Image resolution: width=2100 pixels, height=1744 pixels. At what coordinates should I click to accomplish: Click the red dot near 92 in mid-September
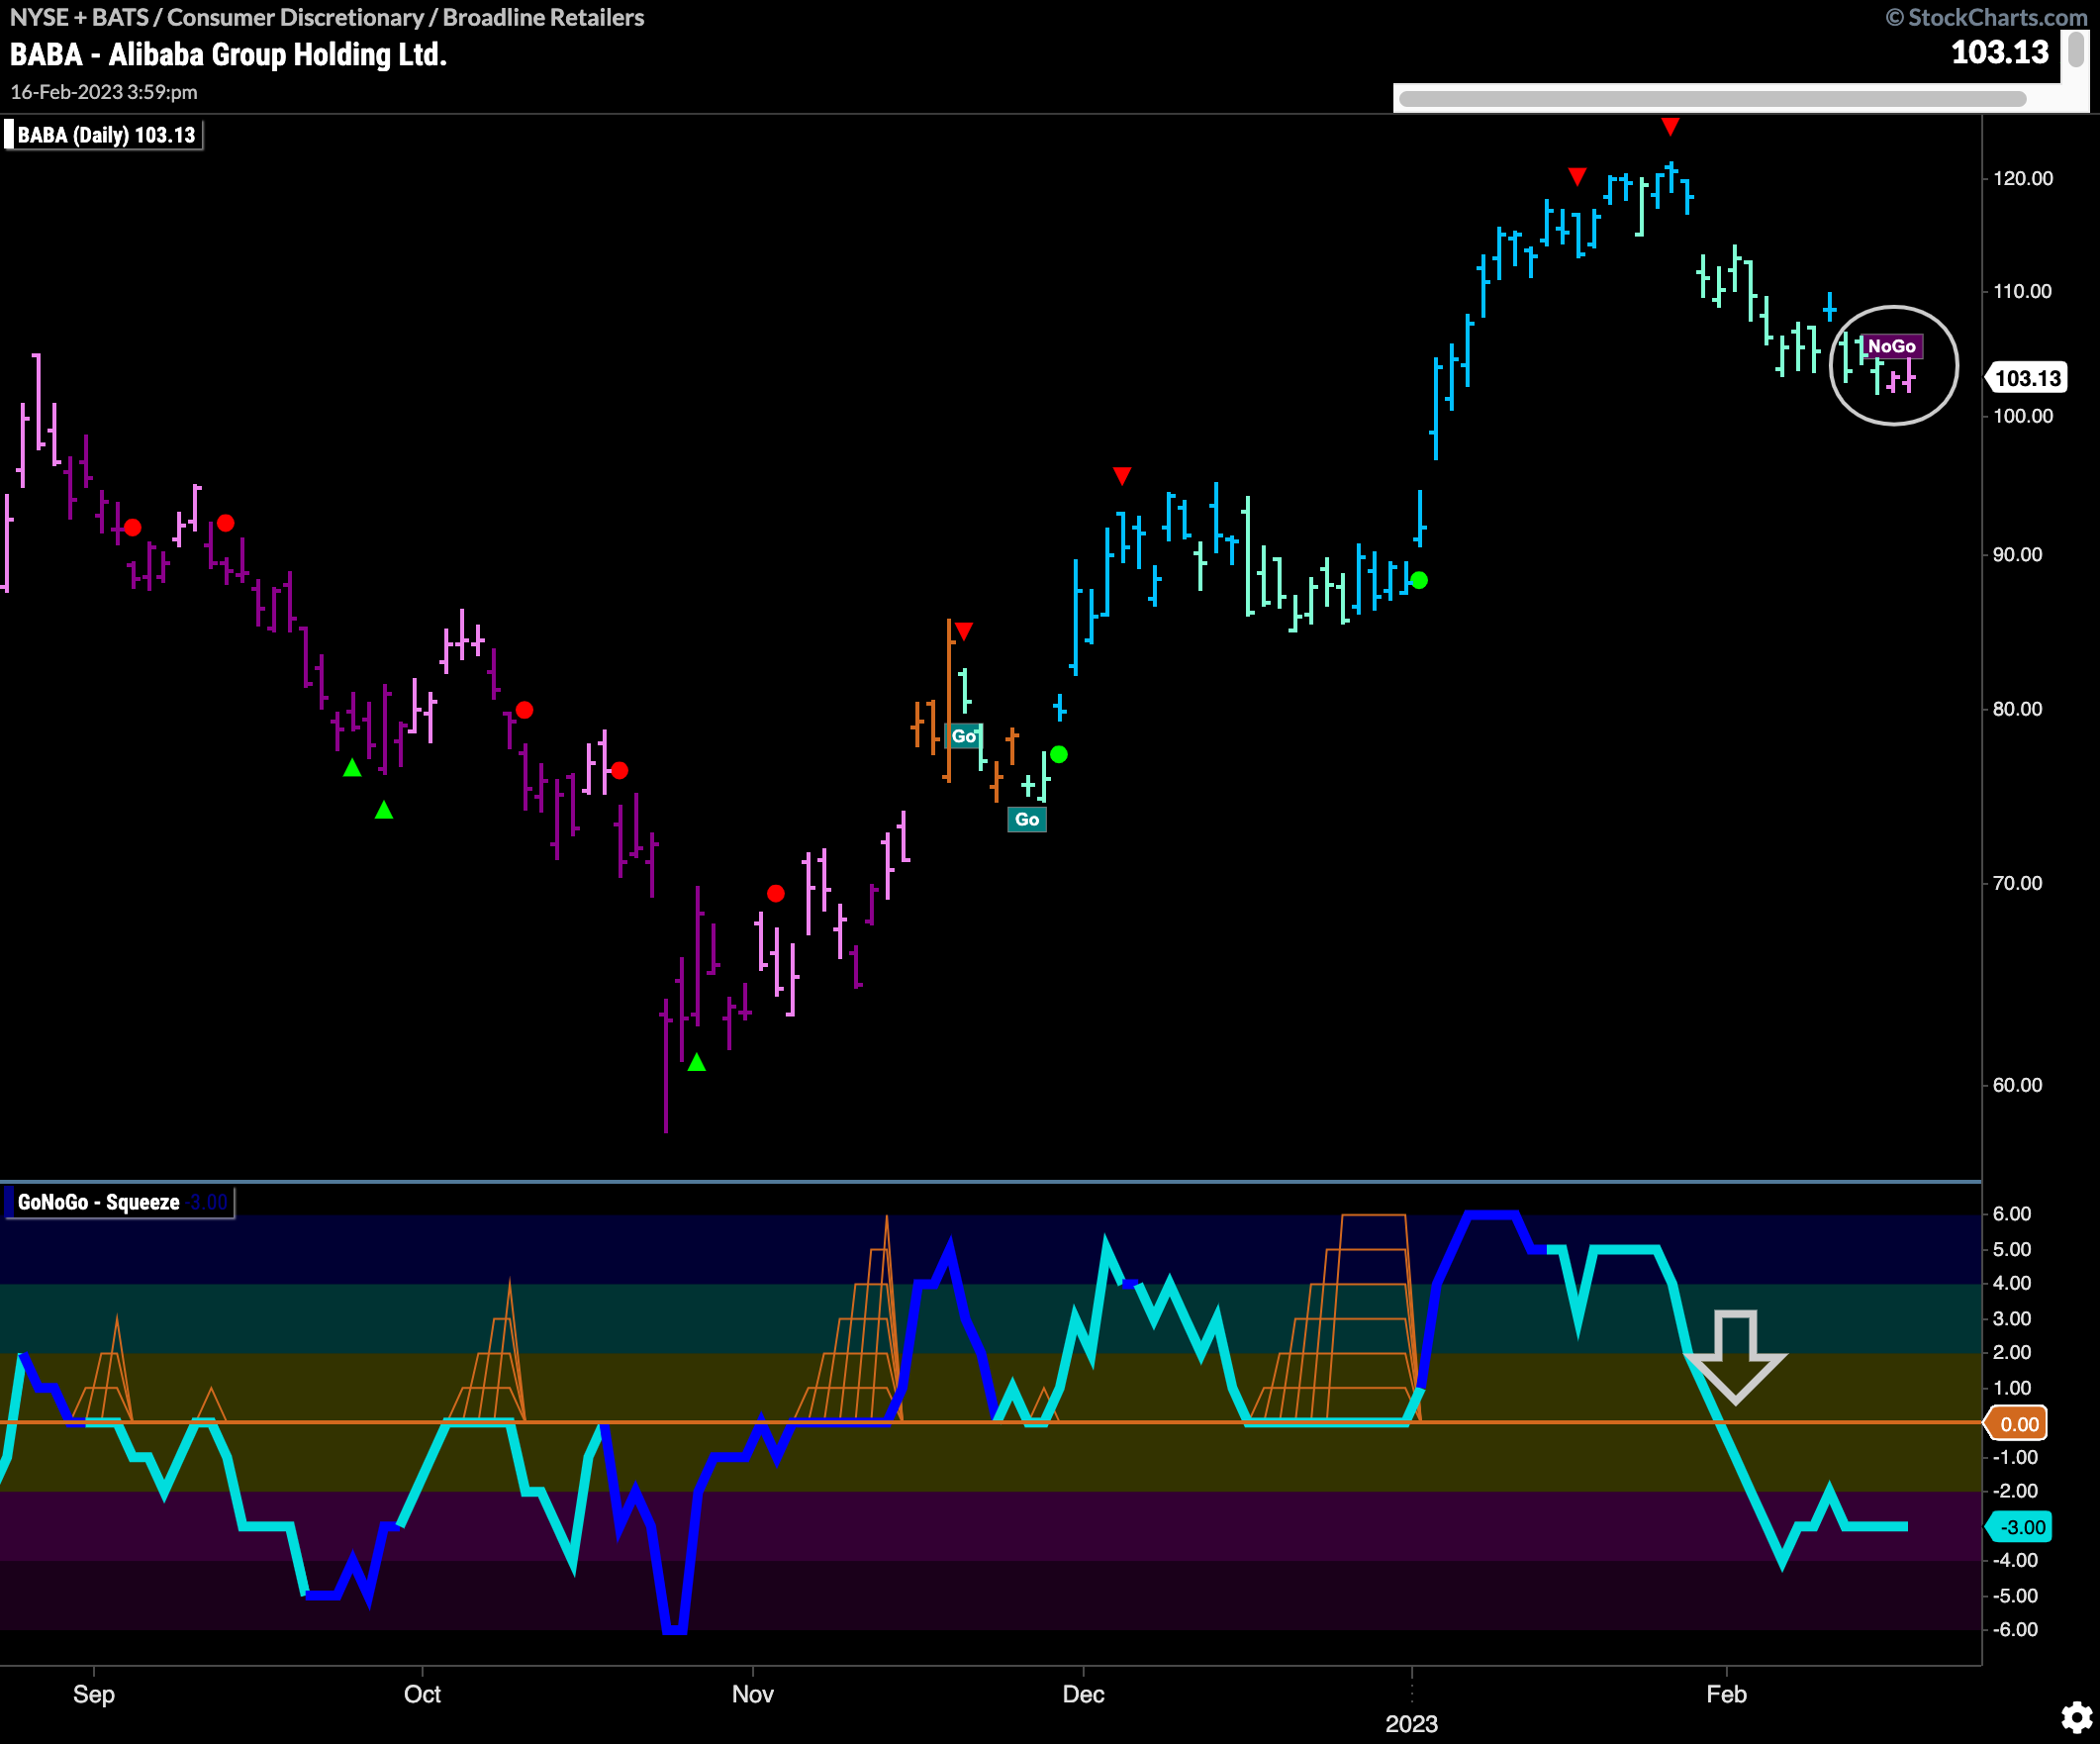(226, 523)
